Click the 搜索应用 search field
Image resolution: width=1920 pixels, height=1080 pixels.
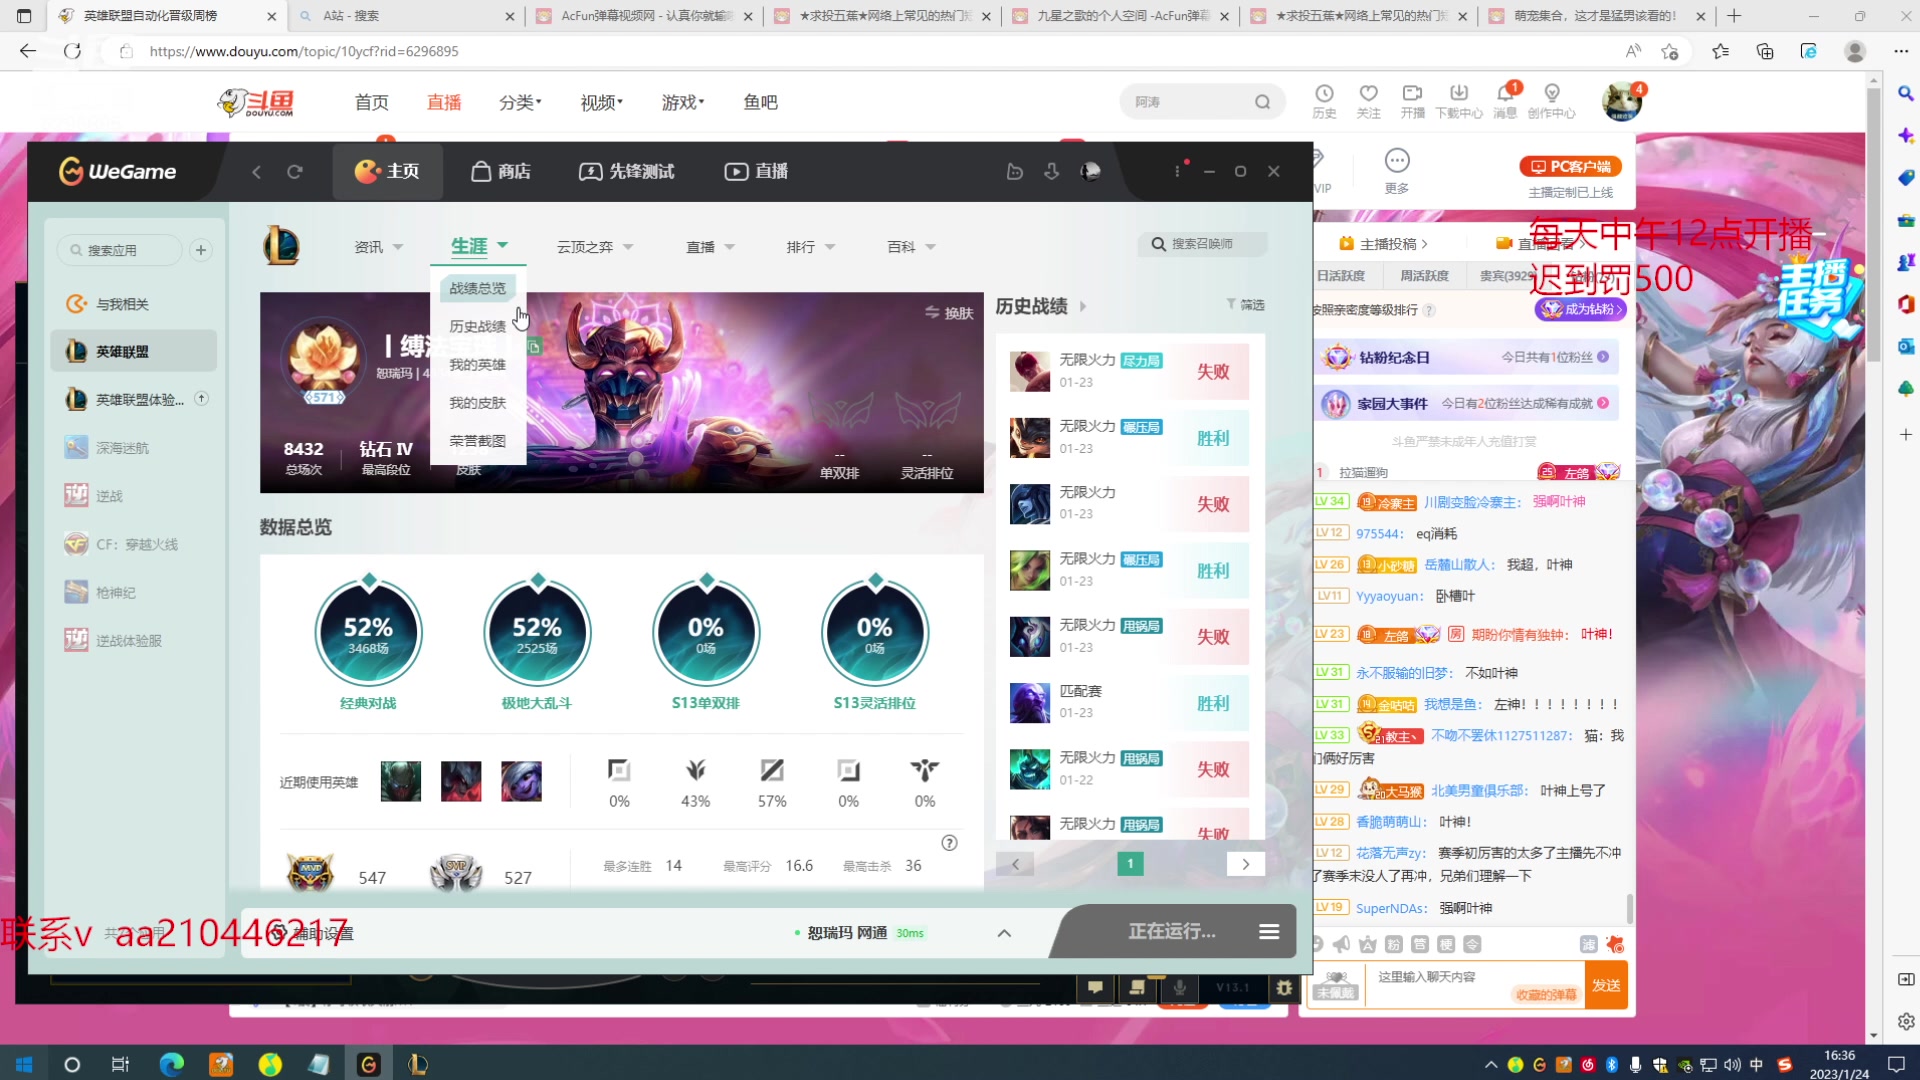click(120, 250)
